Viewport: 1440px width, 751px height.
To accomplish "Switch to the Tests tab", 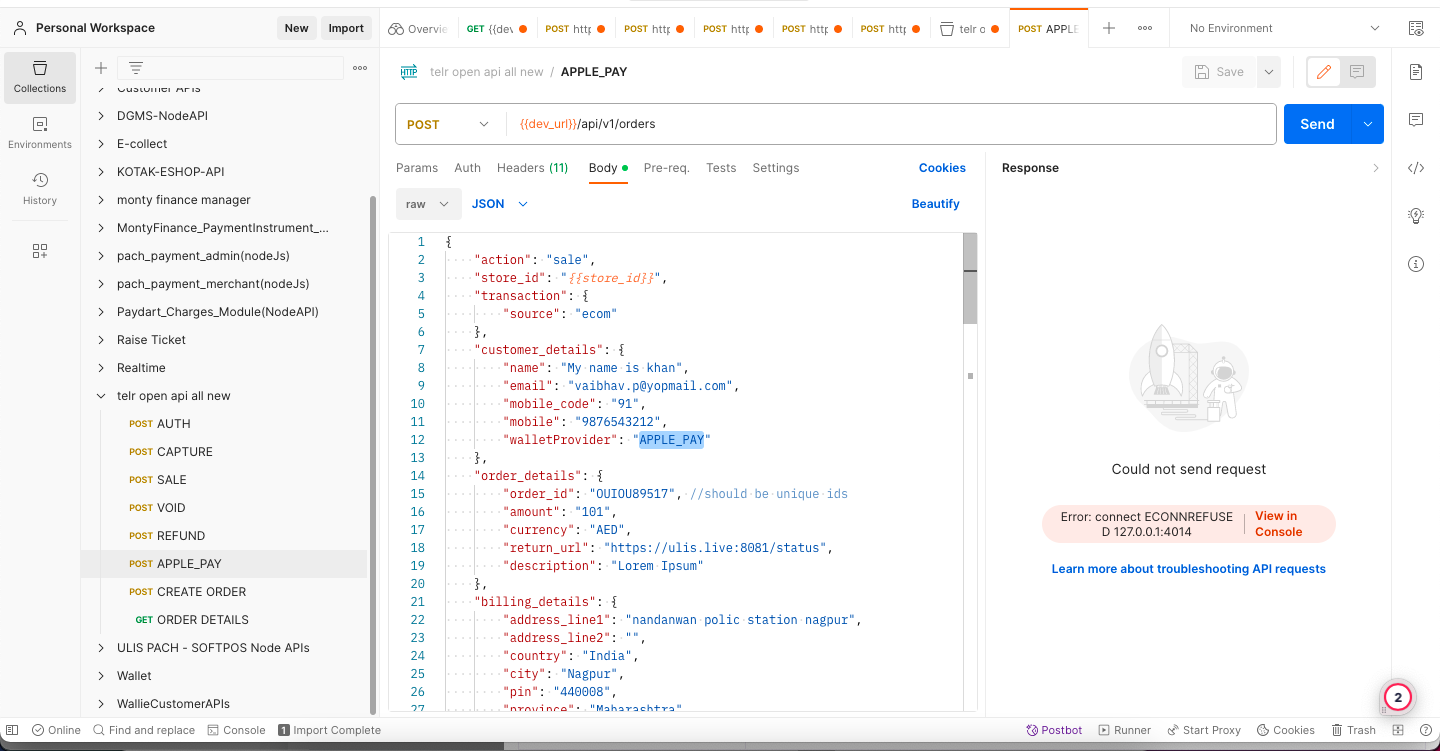I will tap(721, 168).
